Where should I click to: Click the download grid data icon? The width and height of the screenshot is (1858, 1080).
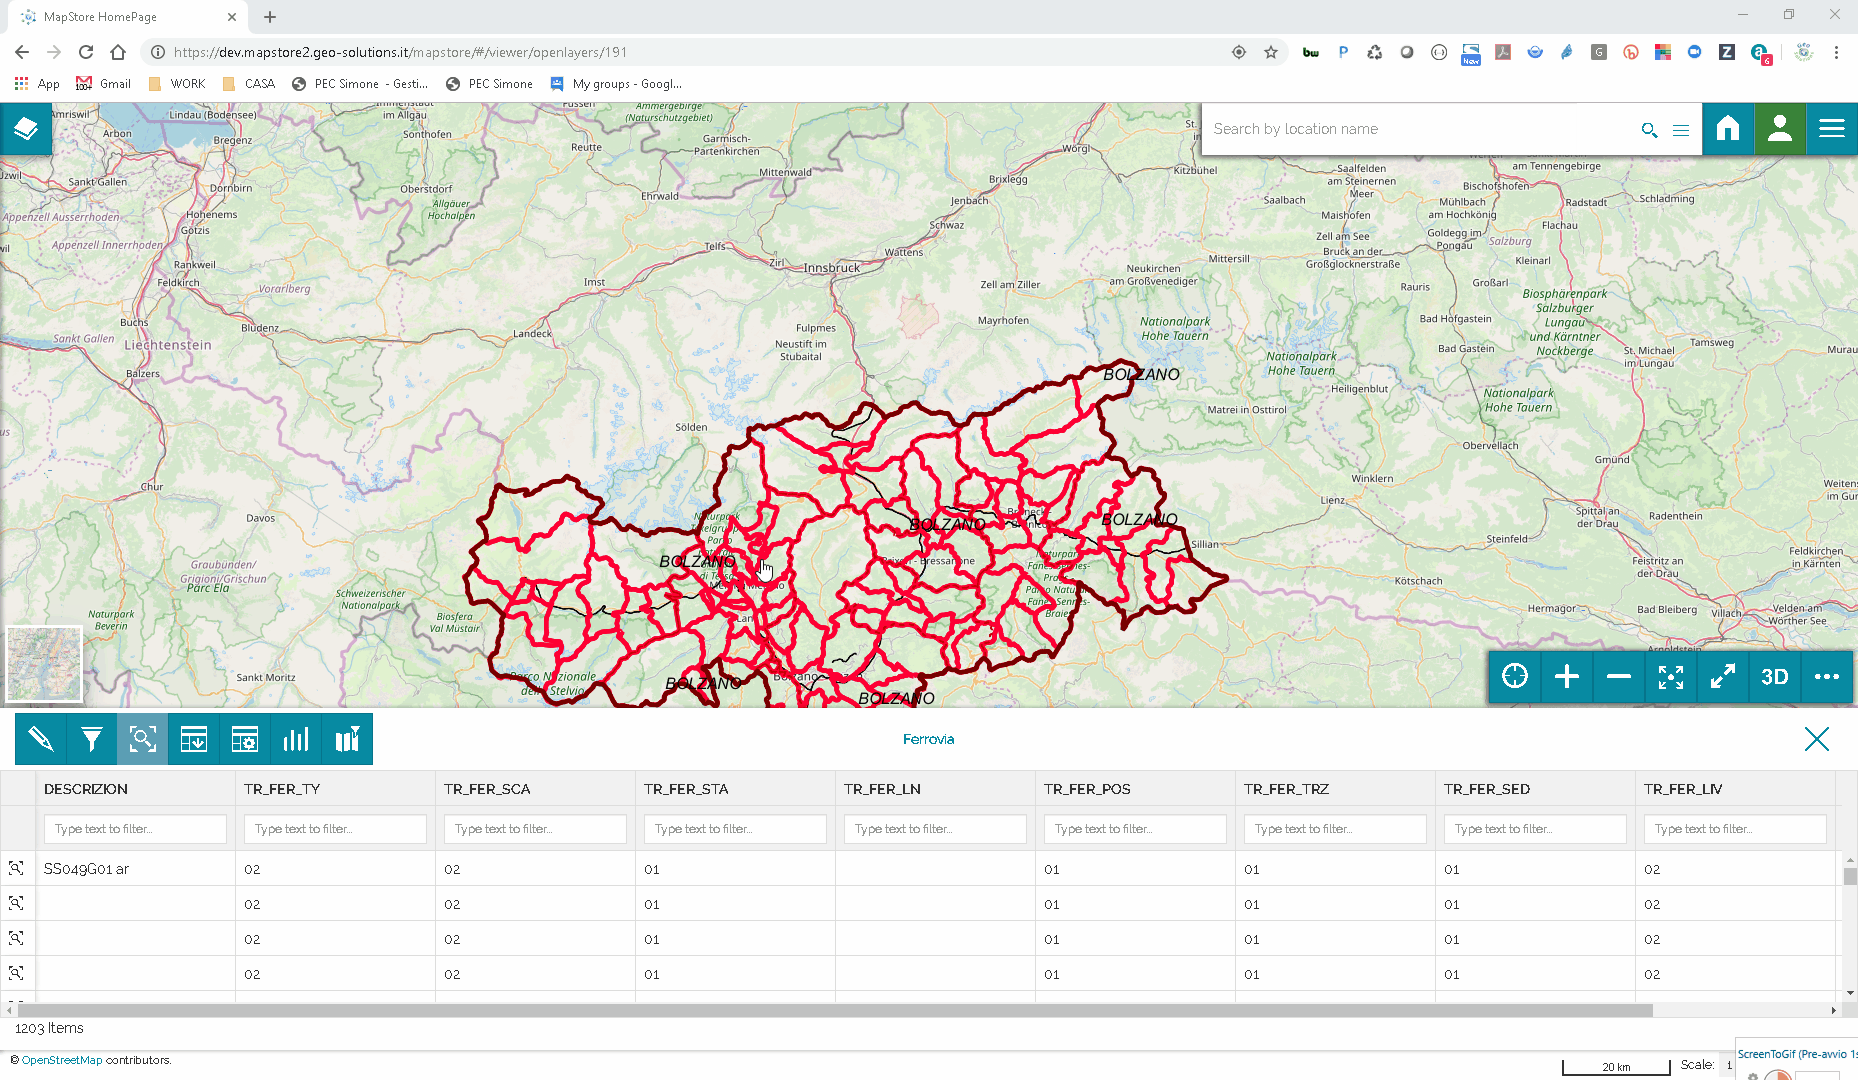[194, 739]
